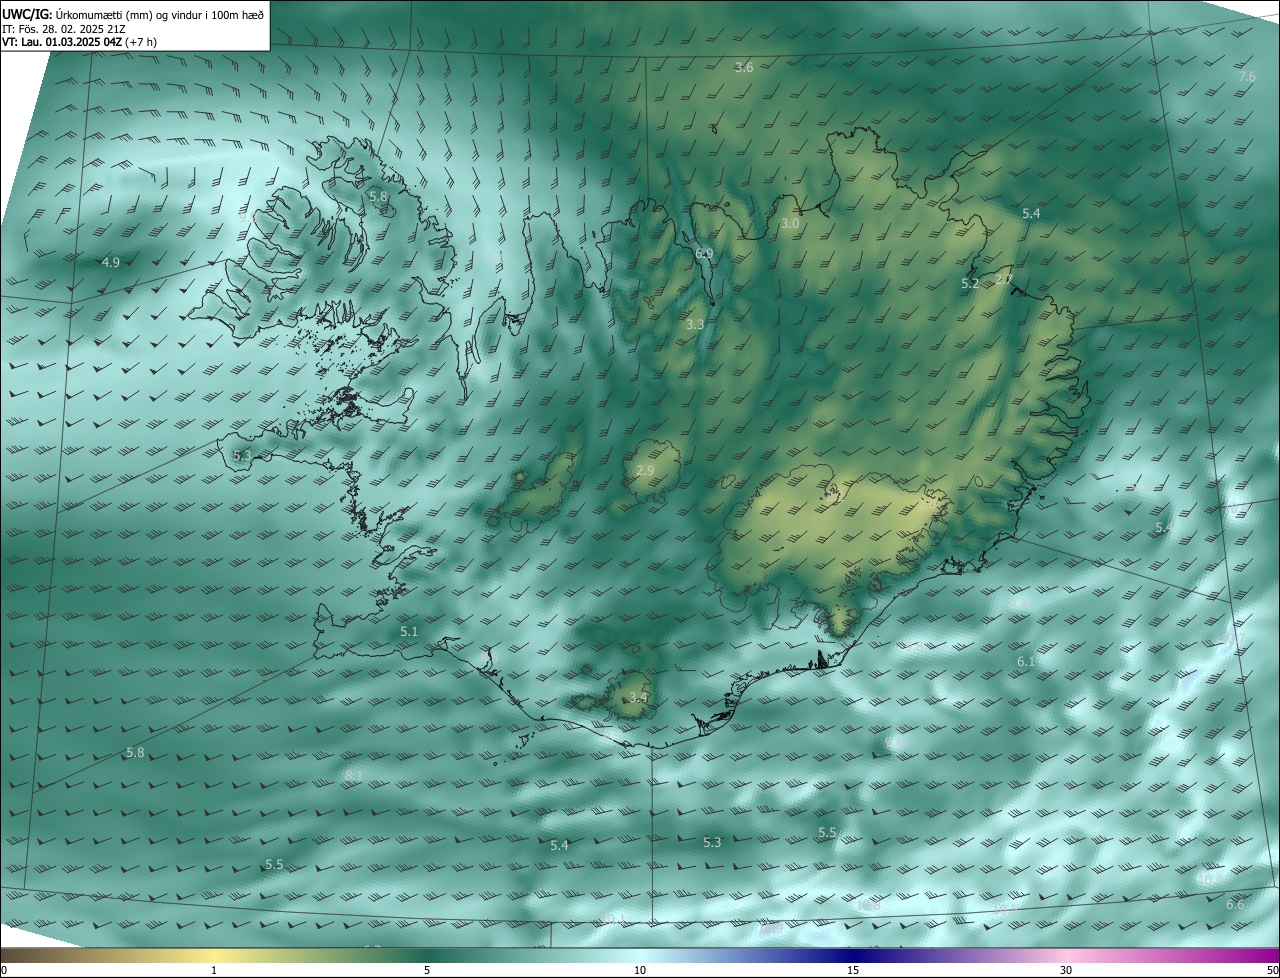Click the 3.0 value on the map
The width and height of the screenshot is (1280, 978).
pos(790,224)
